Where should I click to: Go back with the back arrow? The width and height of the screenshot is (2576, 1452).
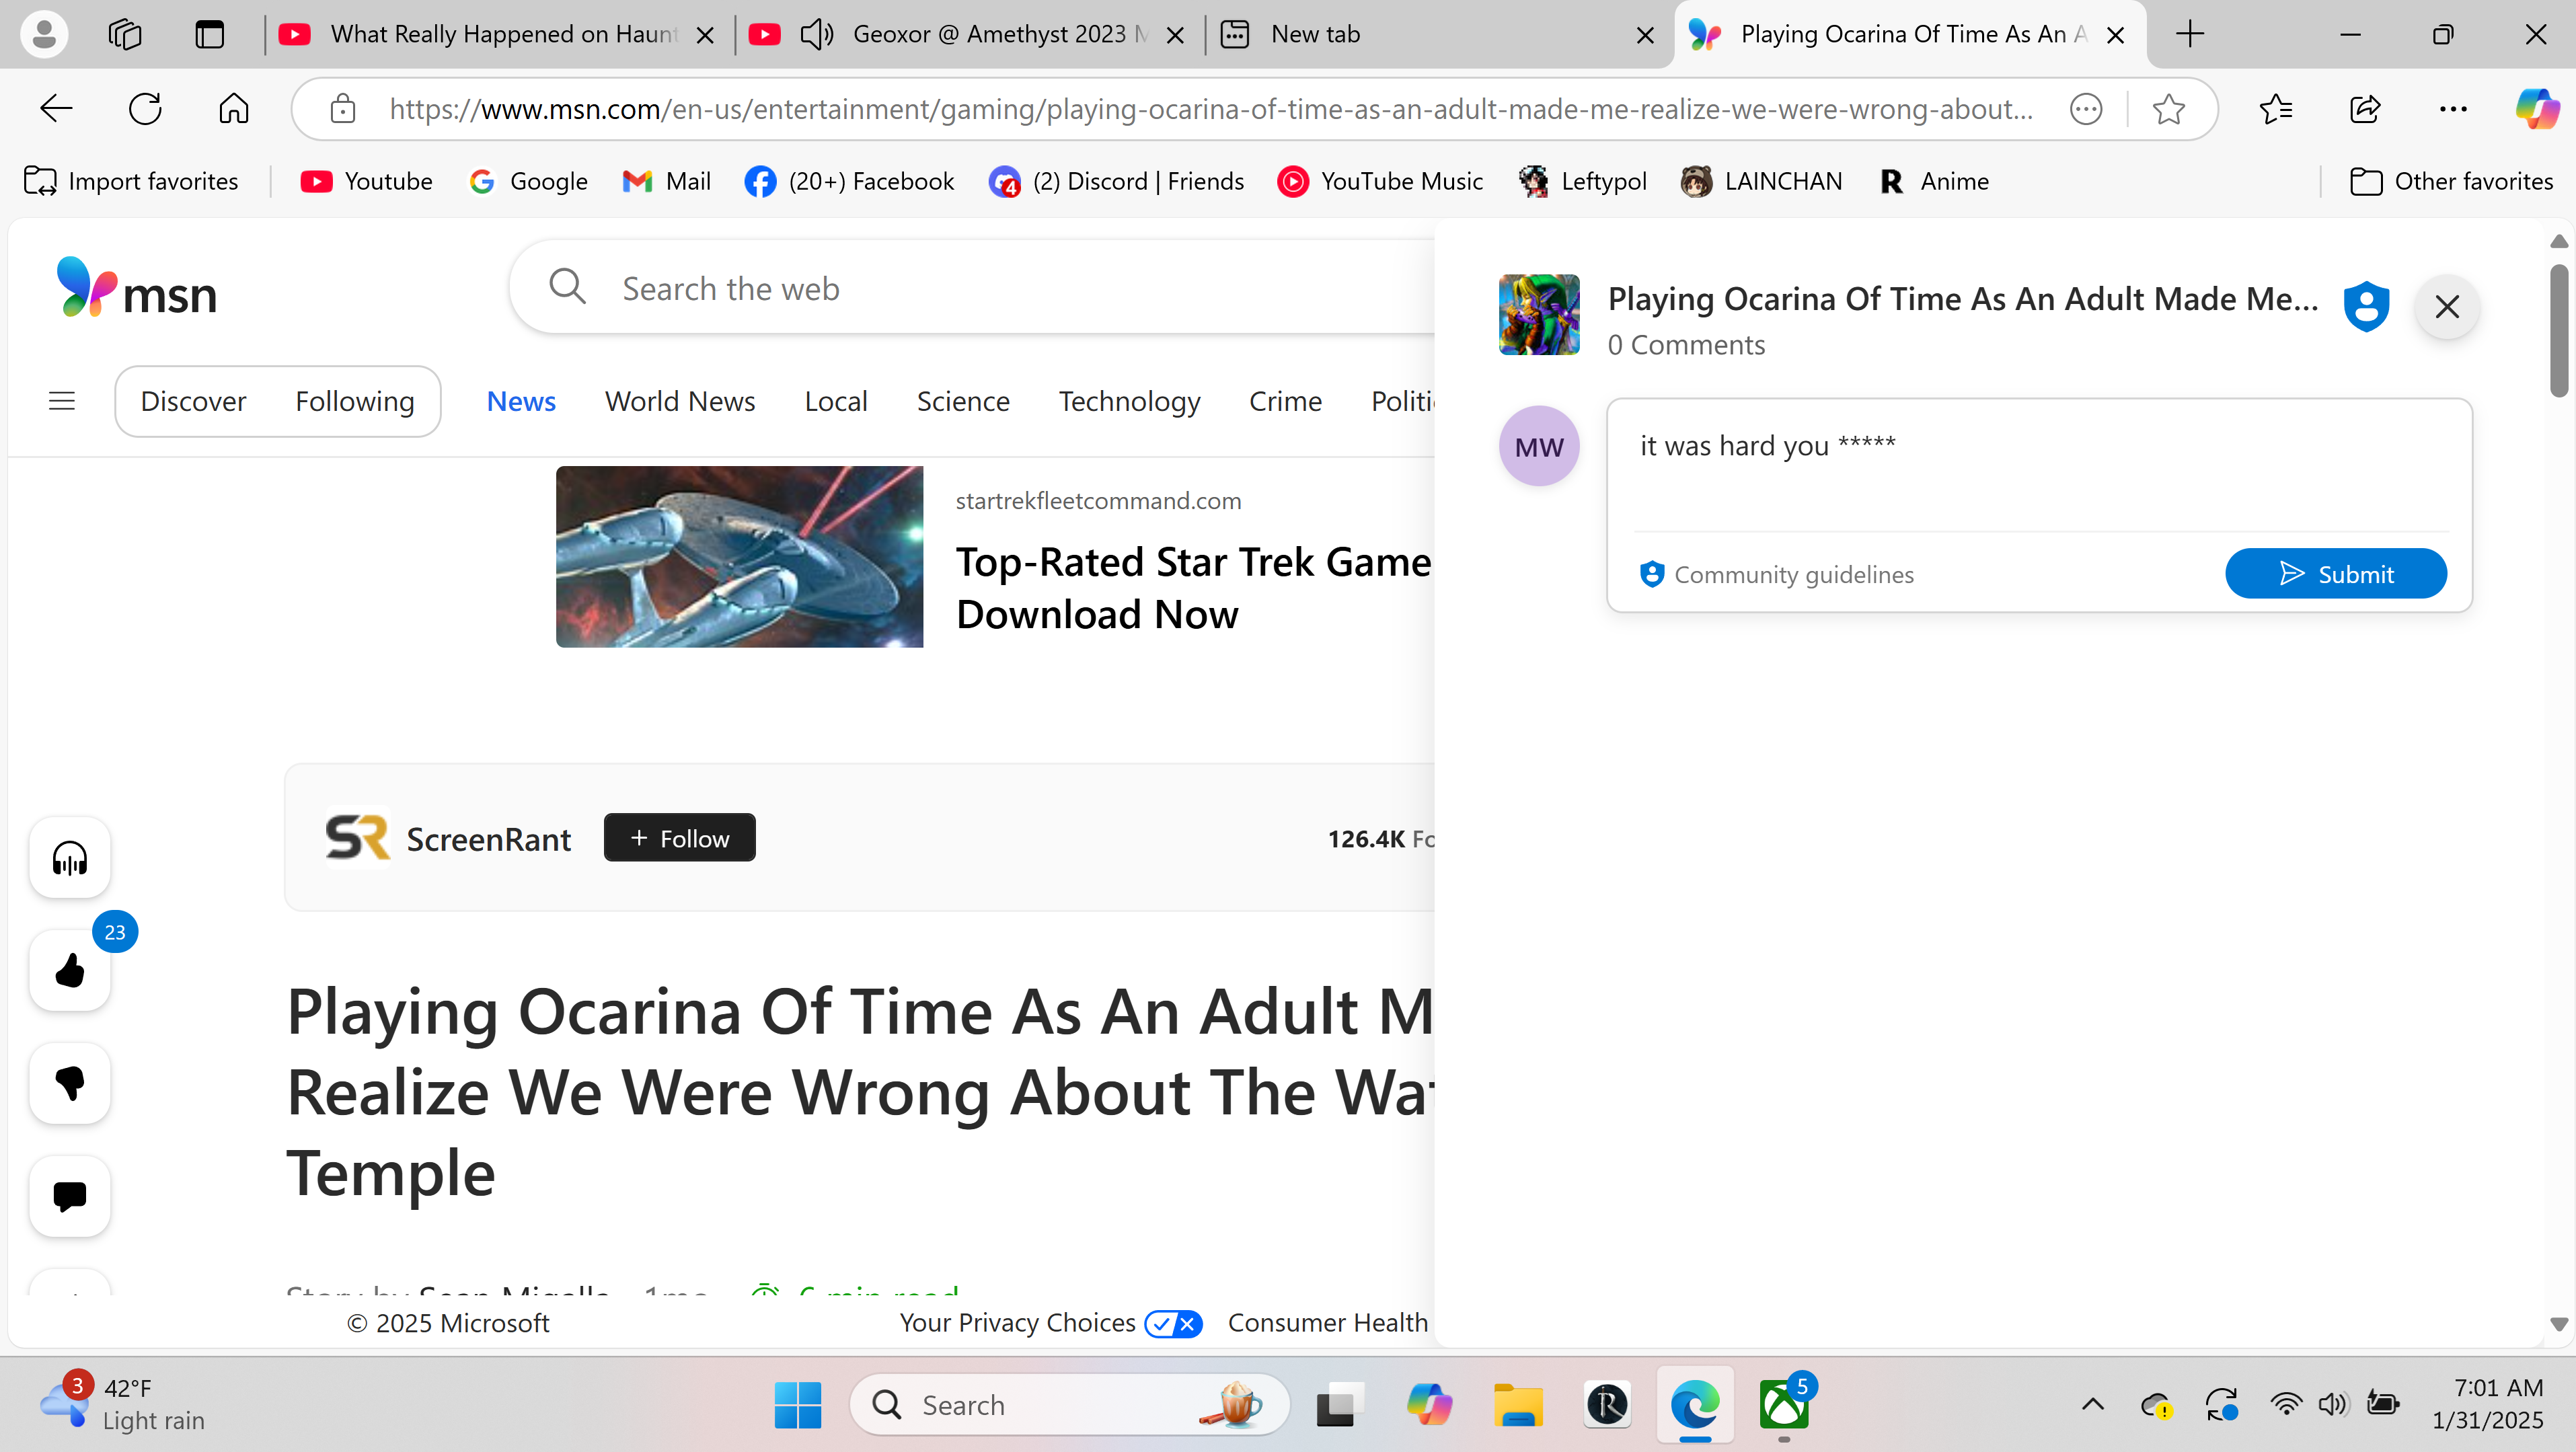pos(56,108)
